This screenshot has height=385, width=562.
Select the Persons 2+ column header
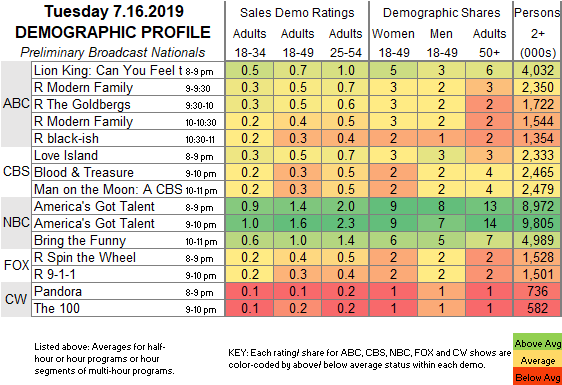tap(538, 32)
